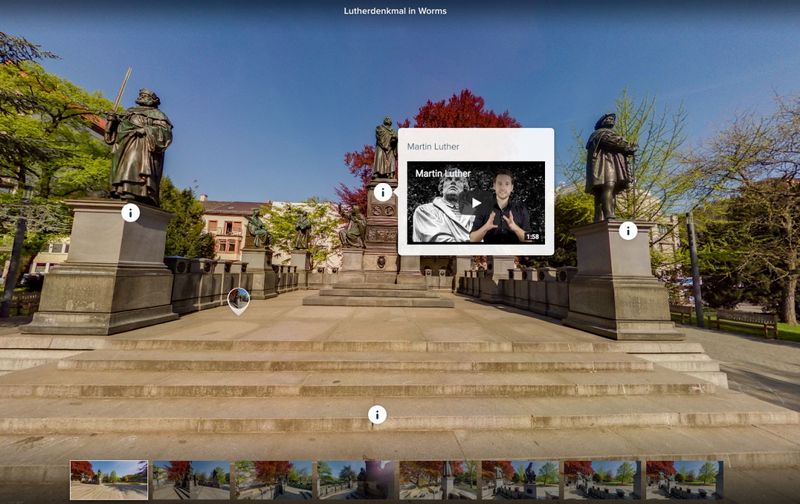The image size is (800, 504).
Task: Click the 1:58 video duration badge
Action: (532, 237)
